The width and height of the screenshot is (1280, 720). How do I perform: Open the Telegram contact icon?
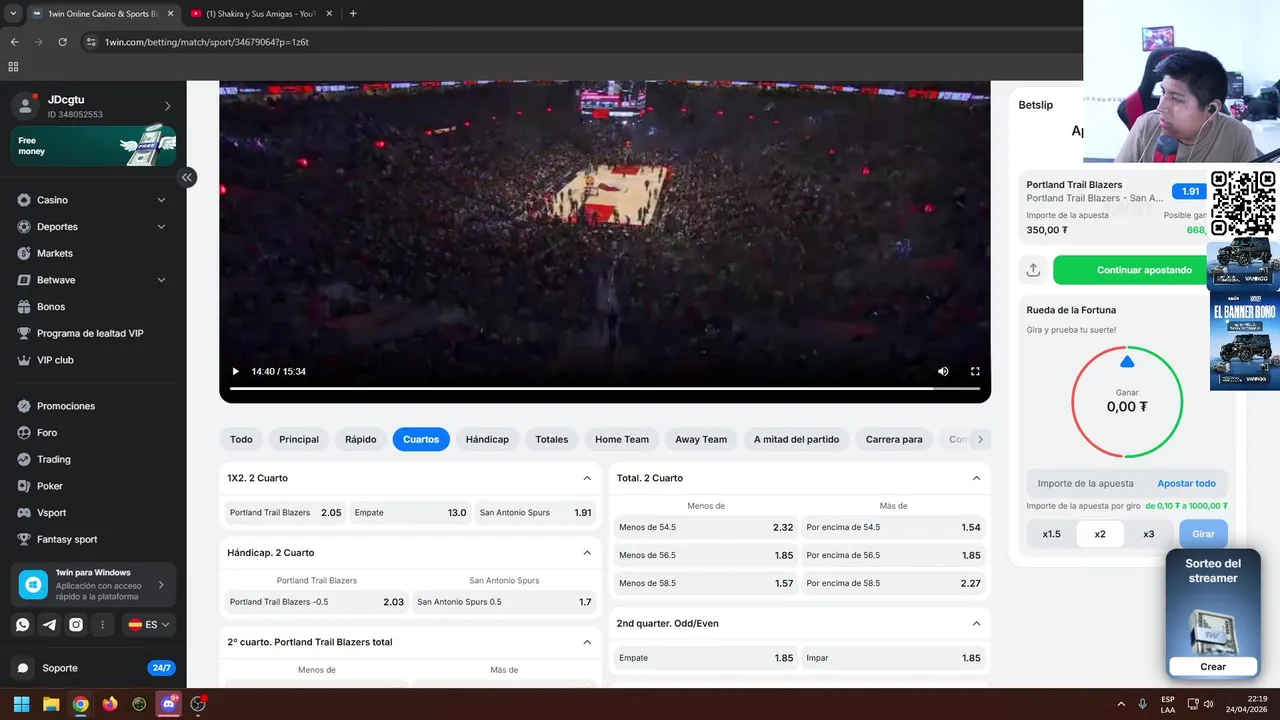coord(49,625)
